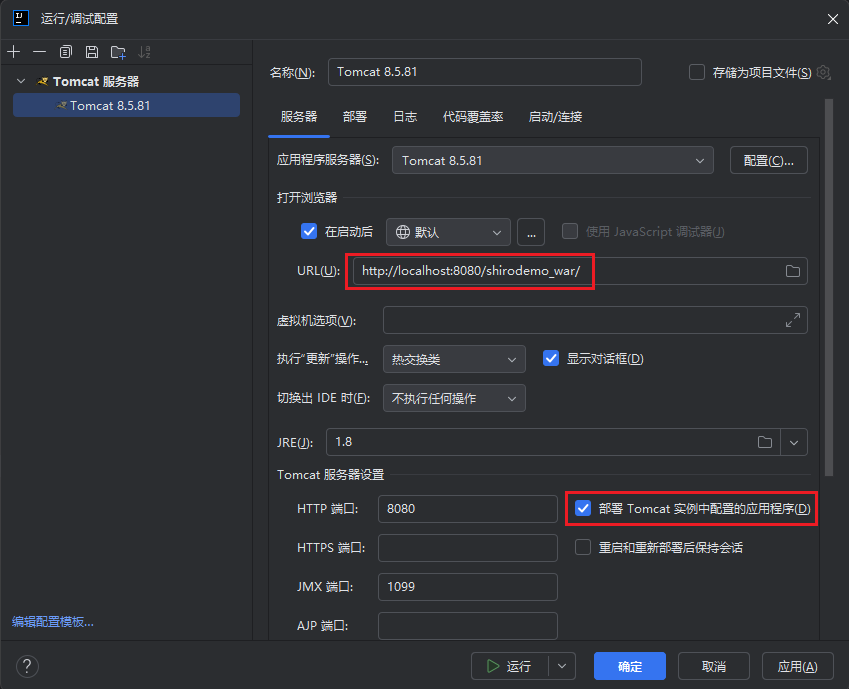Click the save configuration floppy disk icon
Viewport: 849px width, 689px height.
click(x=92, y=52)
